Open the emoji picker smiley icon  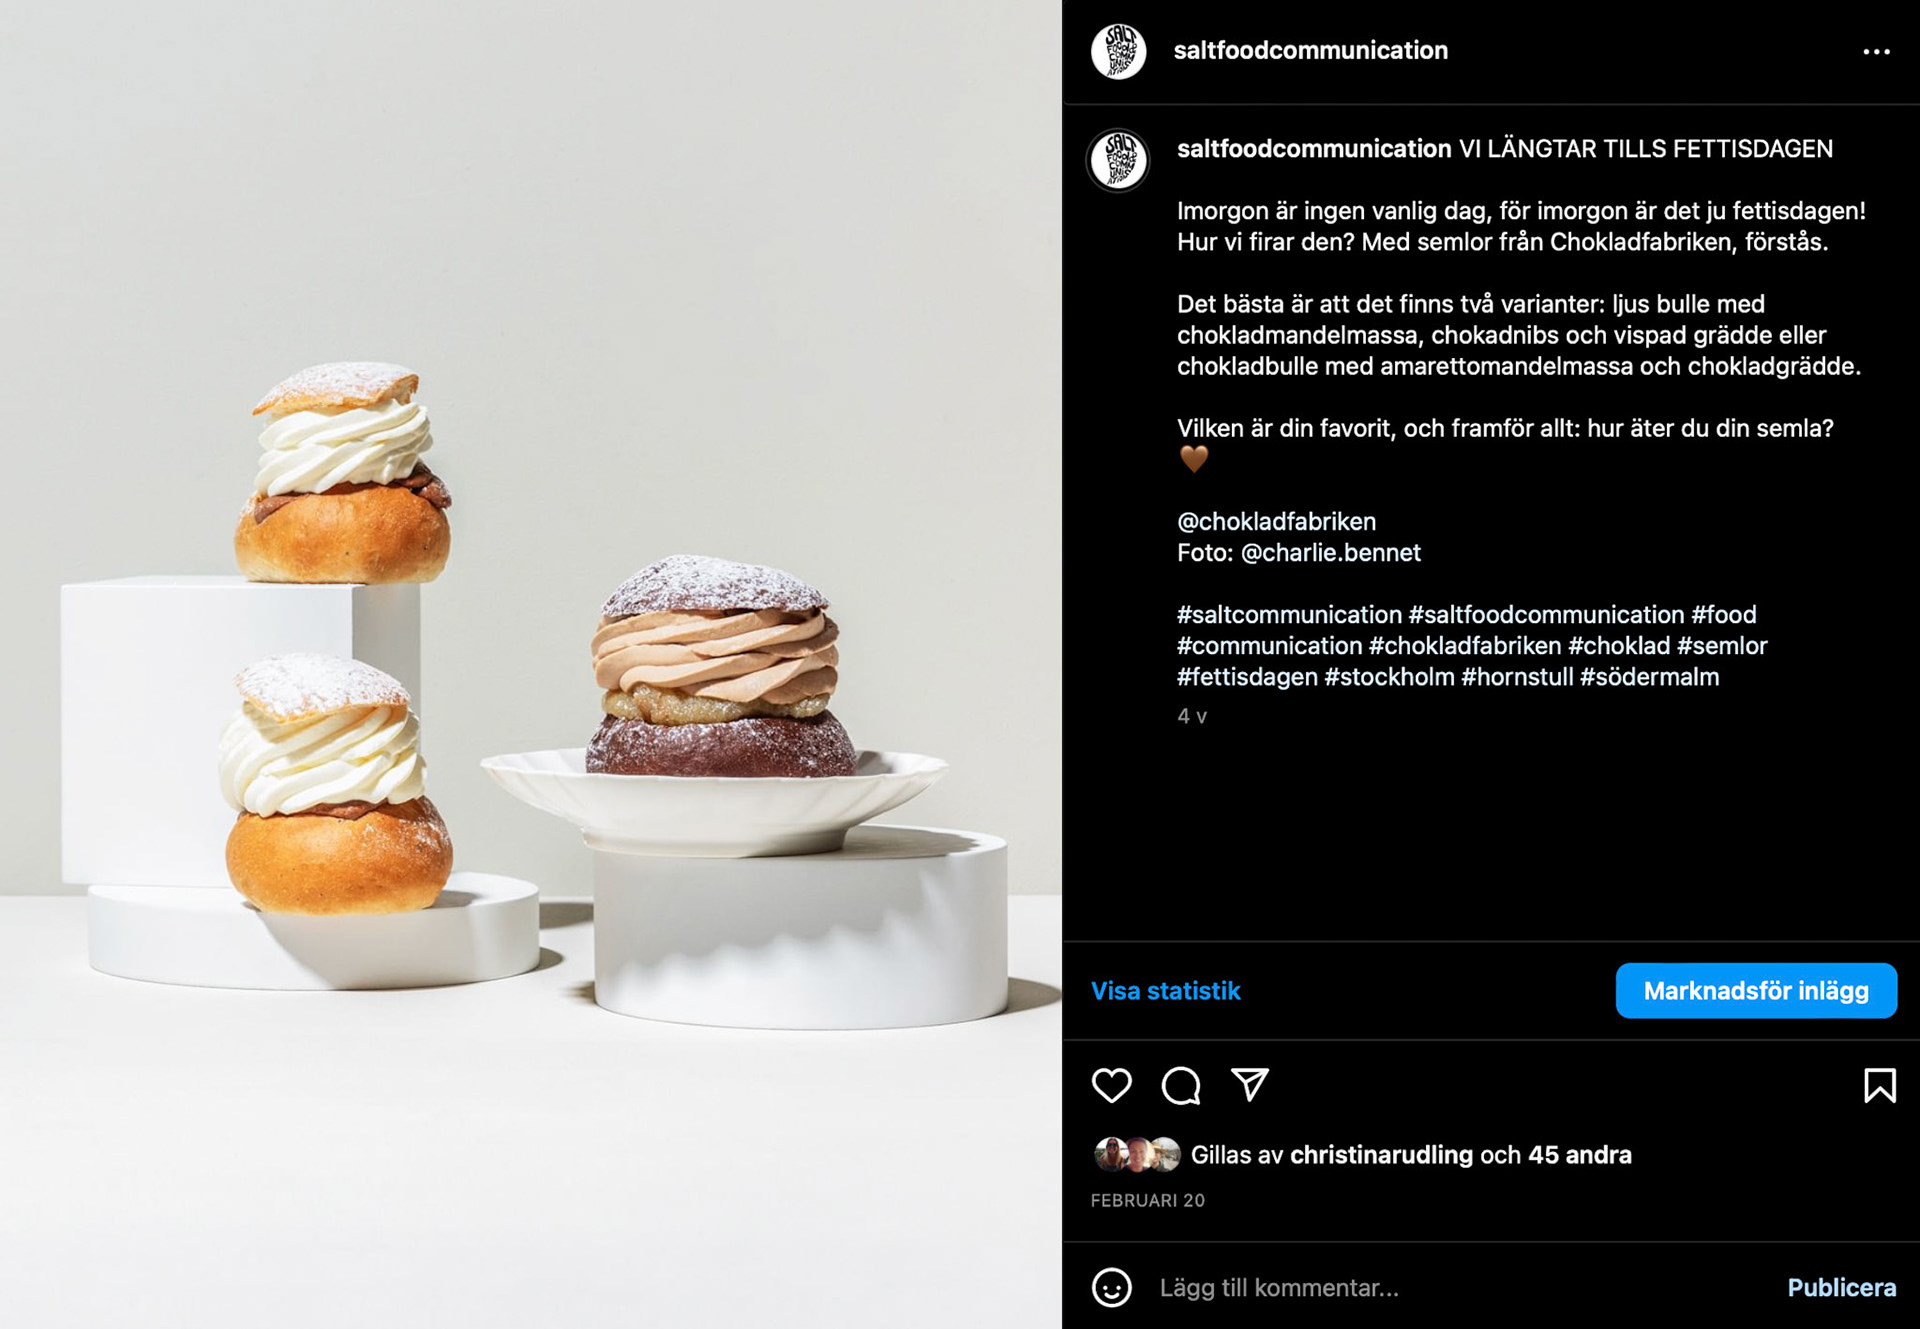point(1112,1287)
